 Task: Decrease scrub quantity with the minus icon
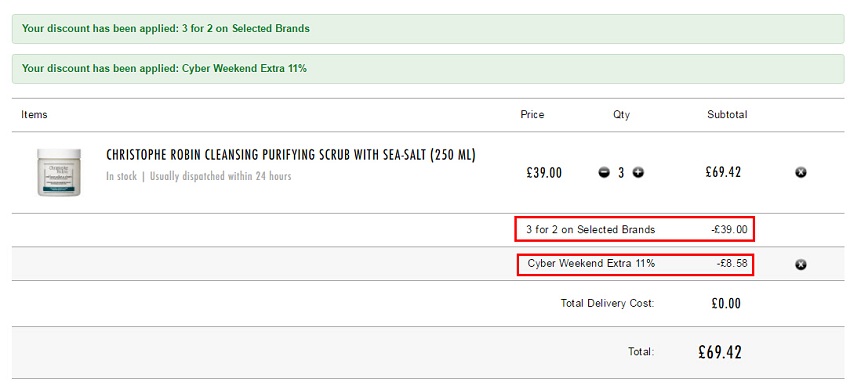pyautogui.click(x=604, y=173)
